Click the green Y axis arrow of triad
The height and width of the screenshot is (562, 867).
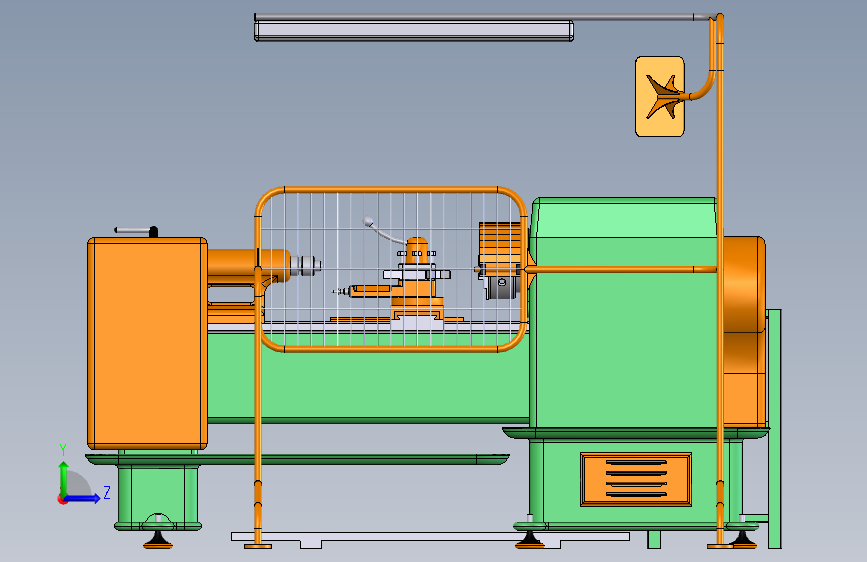(63, 479)
